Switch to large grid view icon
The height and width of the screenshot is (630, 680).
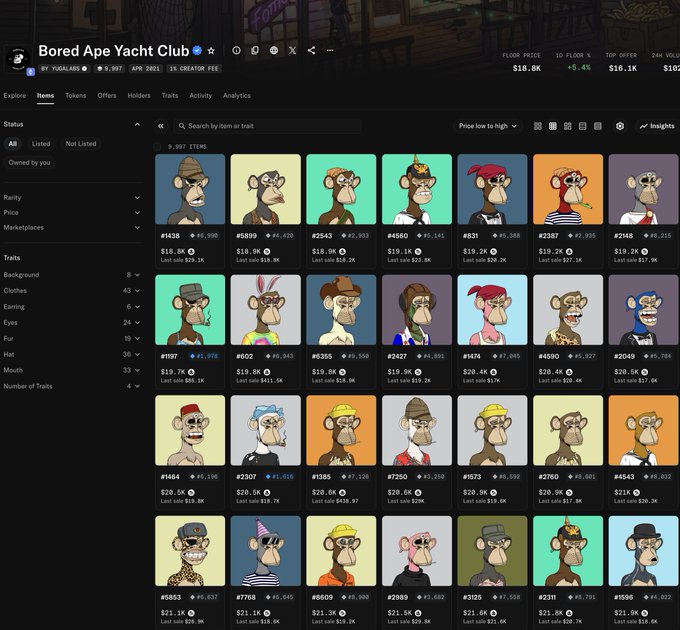point(538,126)
